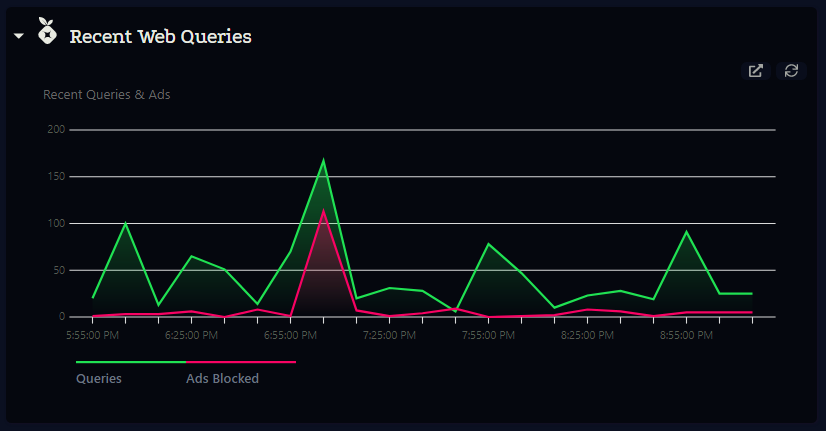Click the green Queries legend line
The width and height of the screenshot is (826, 431).
(130, 362)
